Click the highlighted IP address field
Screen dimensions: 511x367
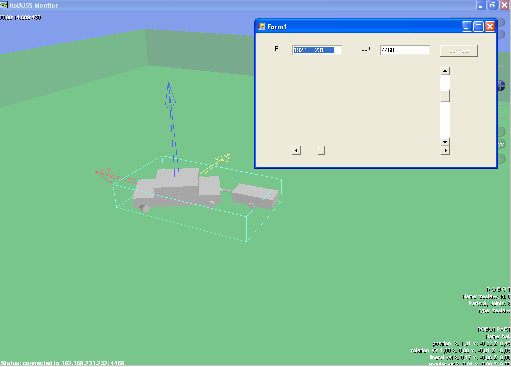pos(317,50)
